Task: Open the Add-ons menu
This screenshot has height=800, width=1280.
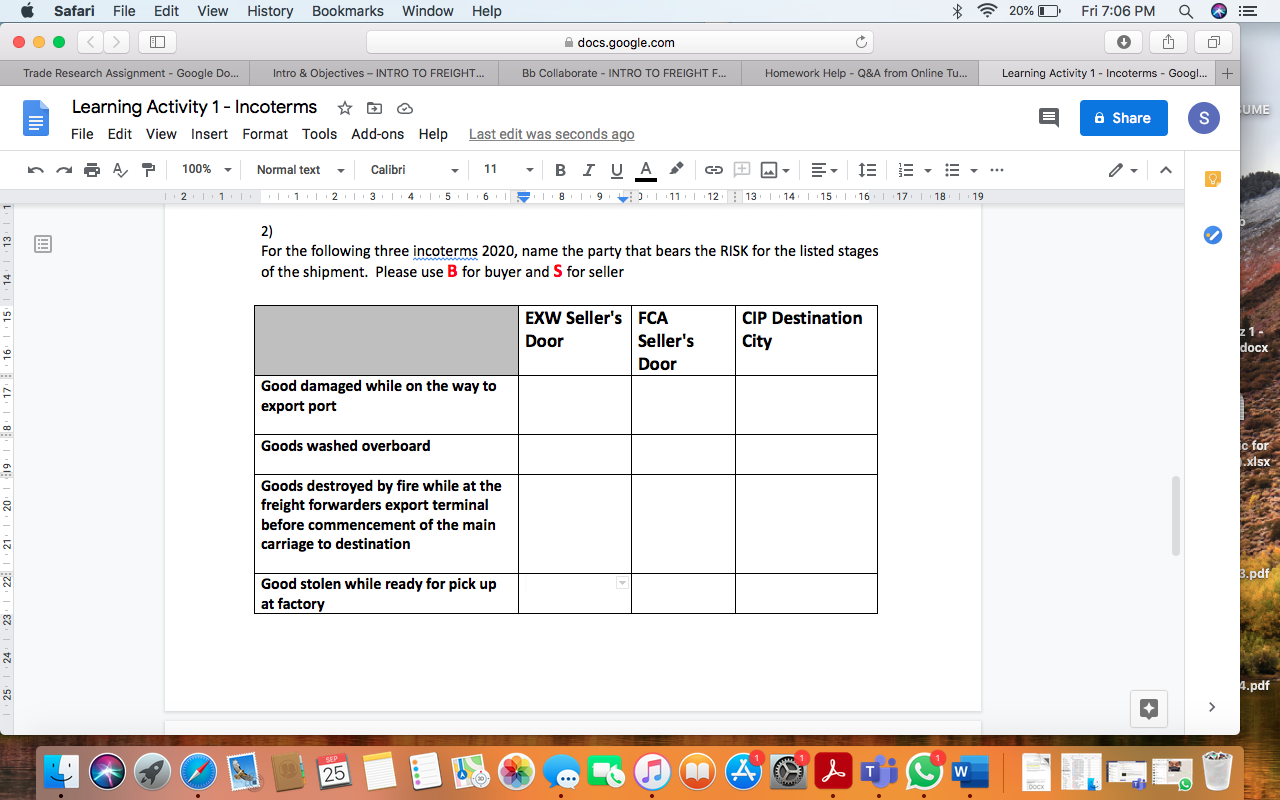Action: point(378,134)
